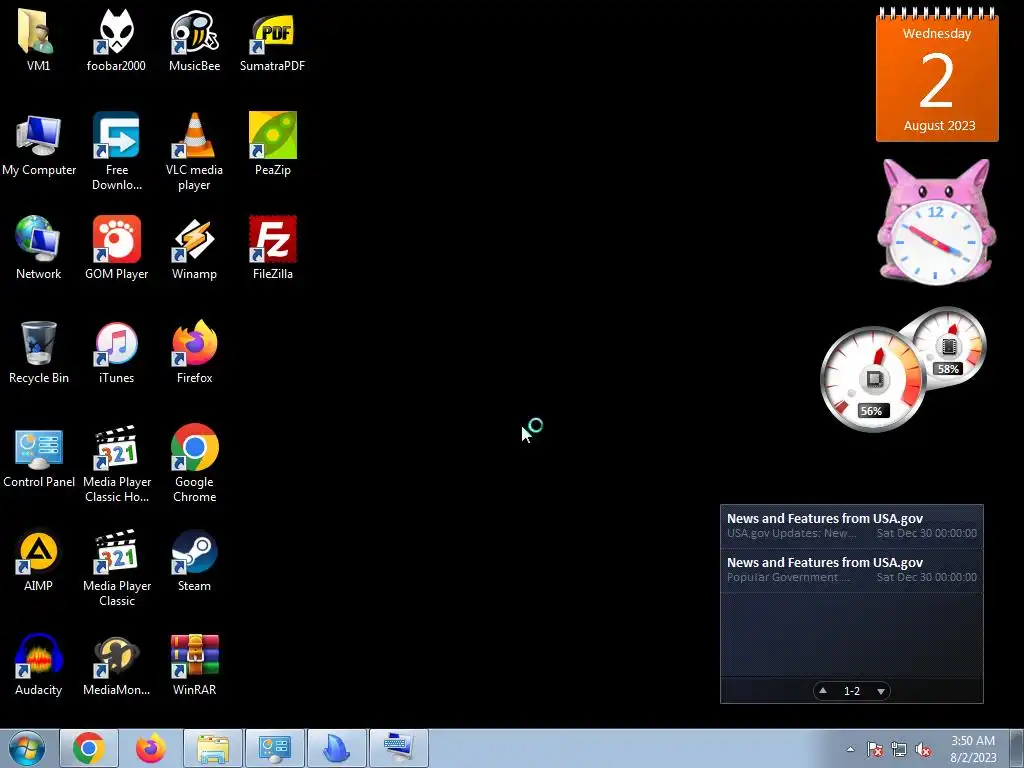Click Firefox pinned on the taskbar

151,748
